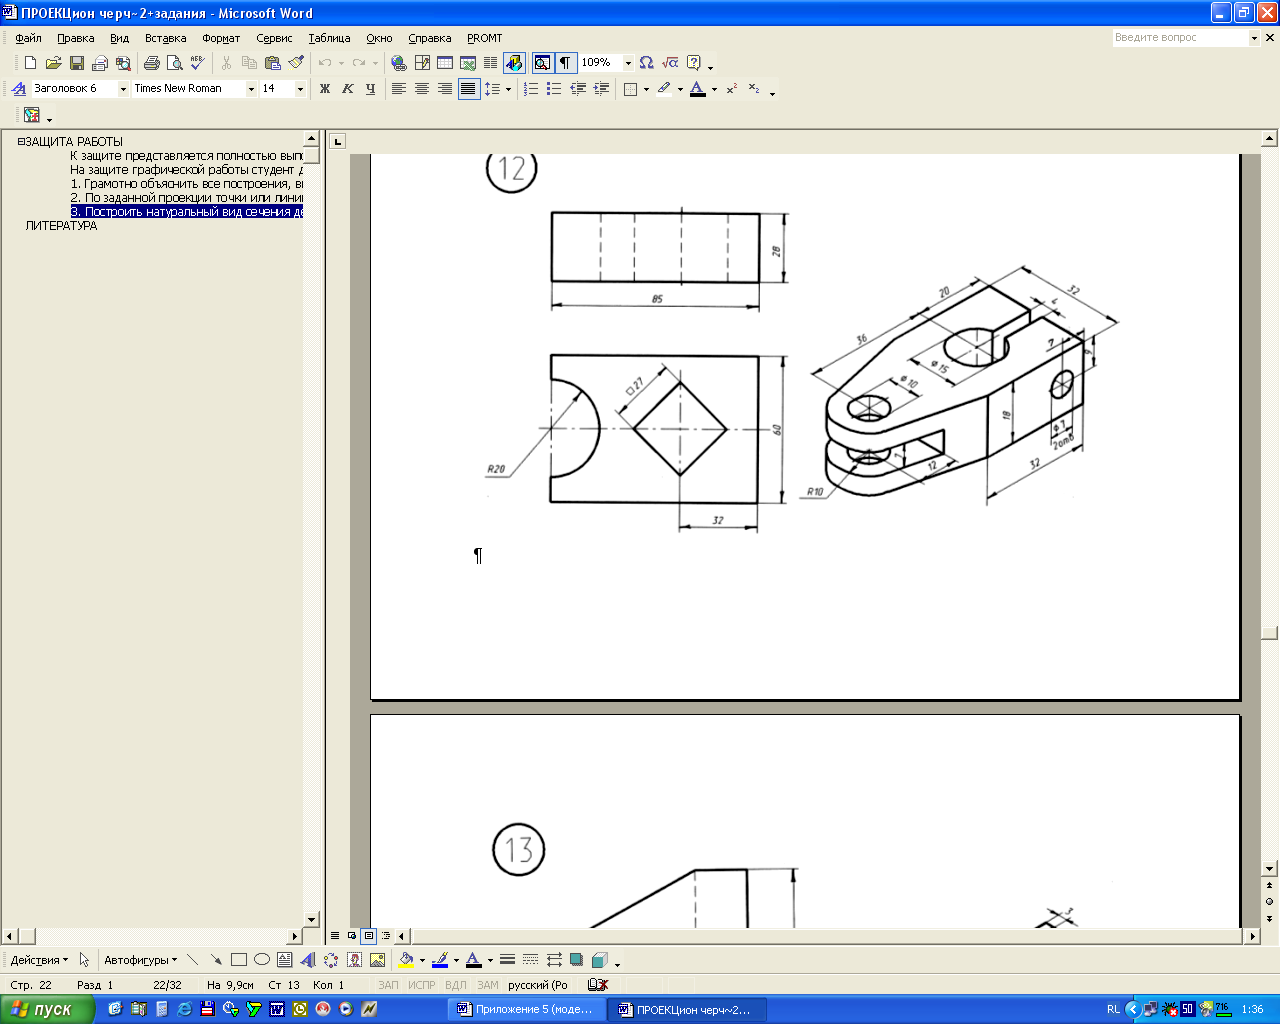Click the Help question mark icon

pos(694,63)
